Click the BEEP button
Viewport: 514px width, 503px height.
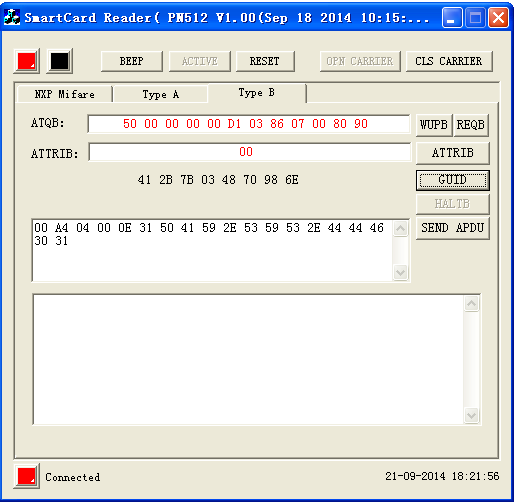(132, 61)
